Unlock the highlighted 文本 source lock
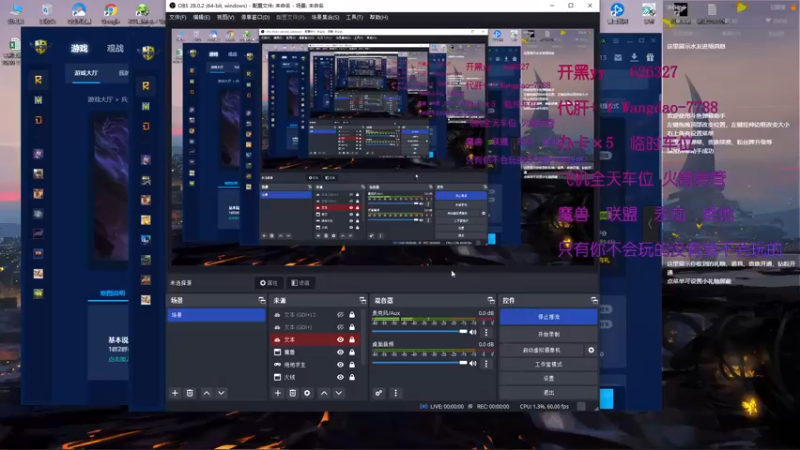This screenshot has height=450, width=800. 352,339
